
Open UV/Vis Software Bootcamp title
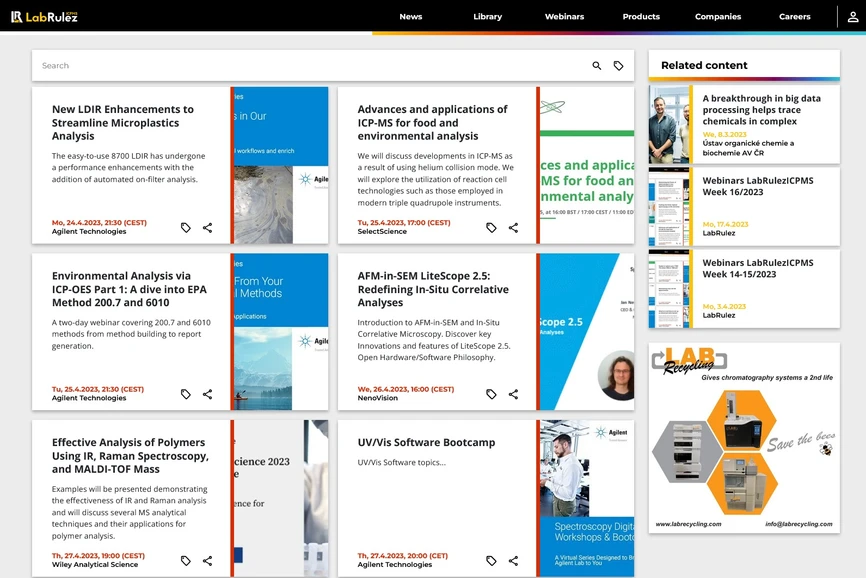pyautogui.click(x=426, y=442)
